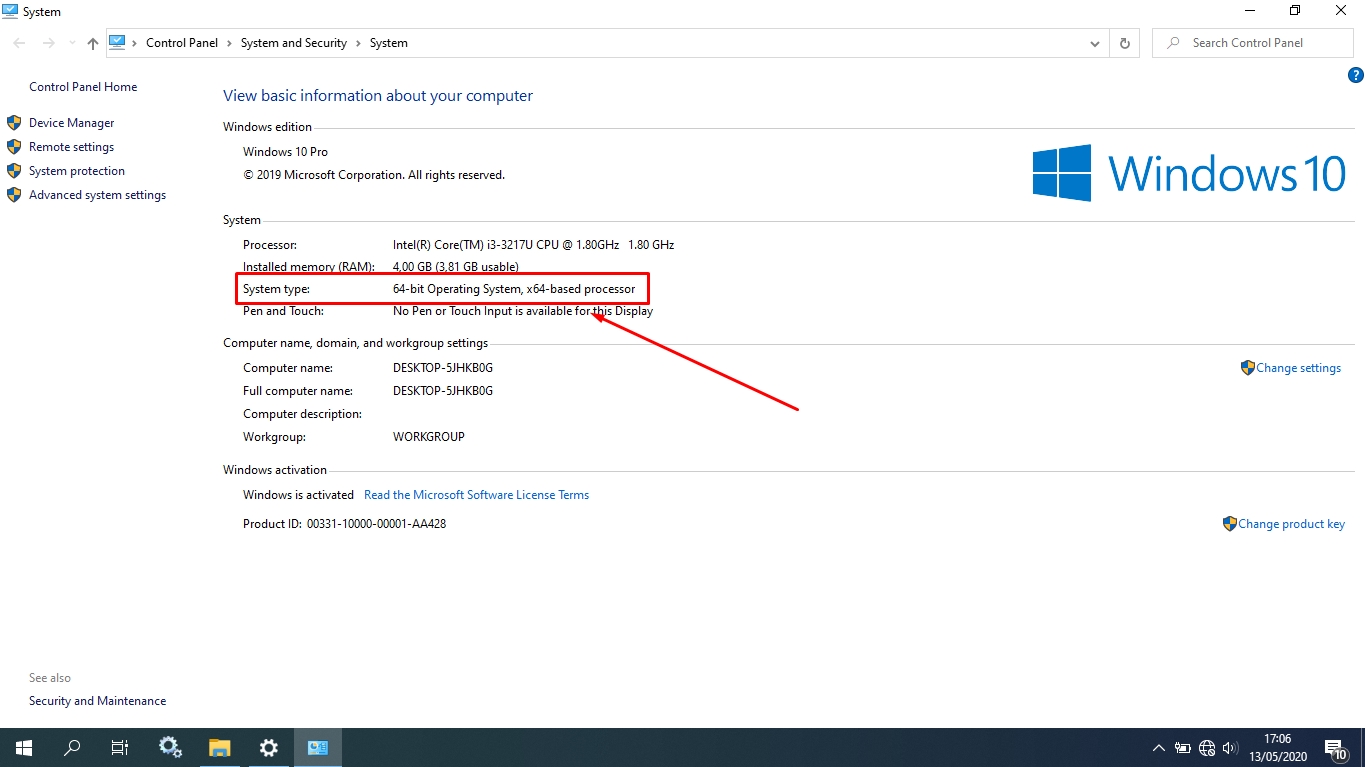This screenshot has height=767, width=1365.
Task: Click the Forward navigation arrow
Action: pyautogui.click(x=48, y=43)
